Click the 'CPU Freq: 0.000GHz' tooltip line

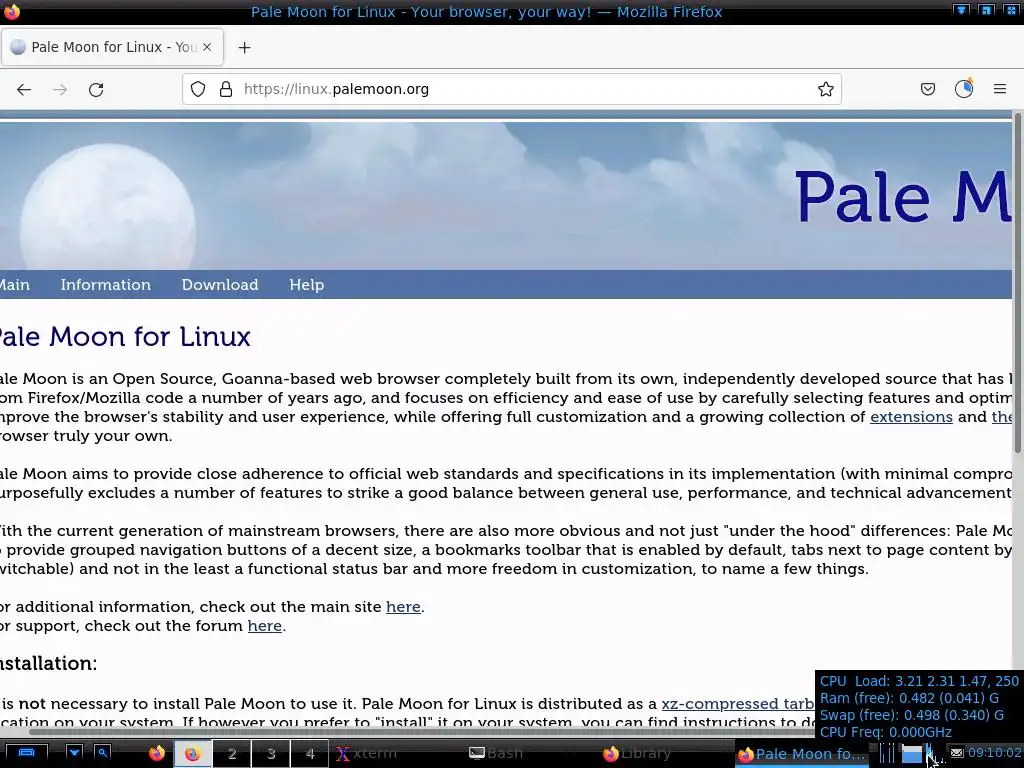click(886, 732)
